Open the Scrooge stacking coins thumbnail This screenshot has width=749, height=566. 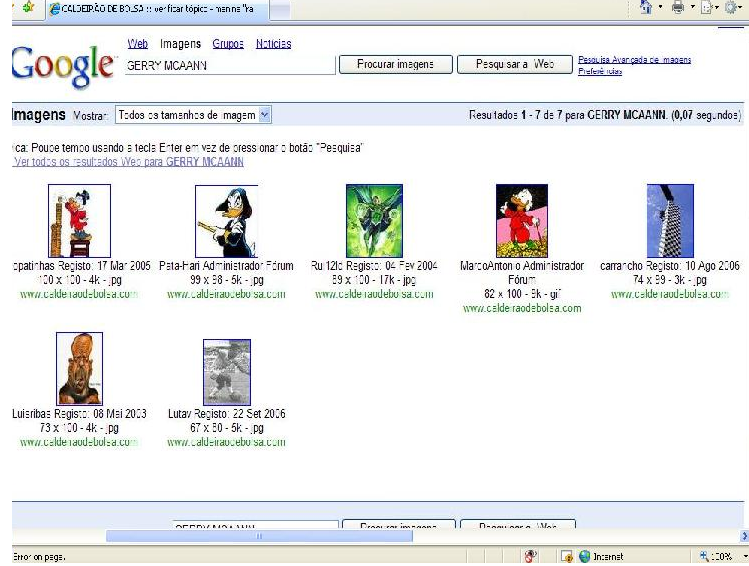pos(79,221)
